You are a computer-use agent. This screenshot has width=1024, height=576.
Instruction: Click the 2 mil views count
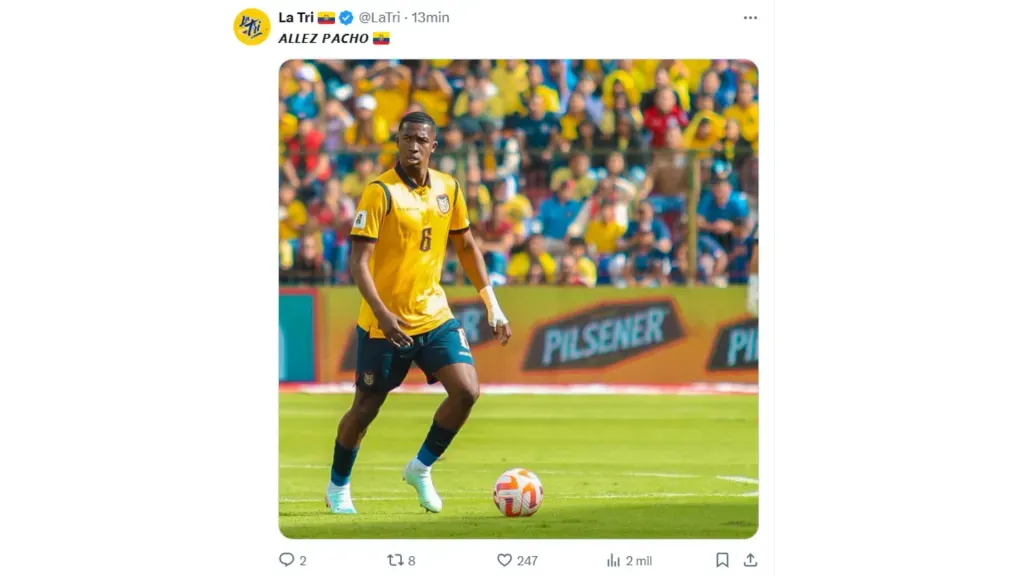(x=639, y=560)
